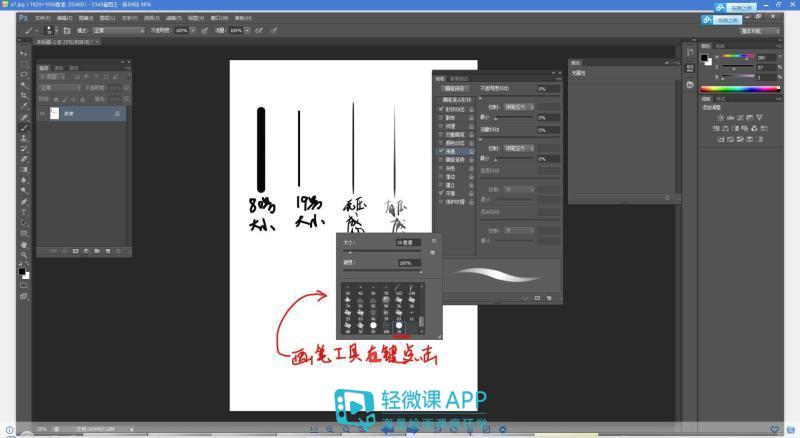Select the Move tool
The image size is (800, 438).
pyautogui.click(x=24, y=52)
